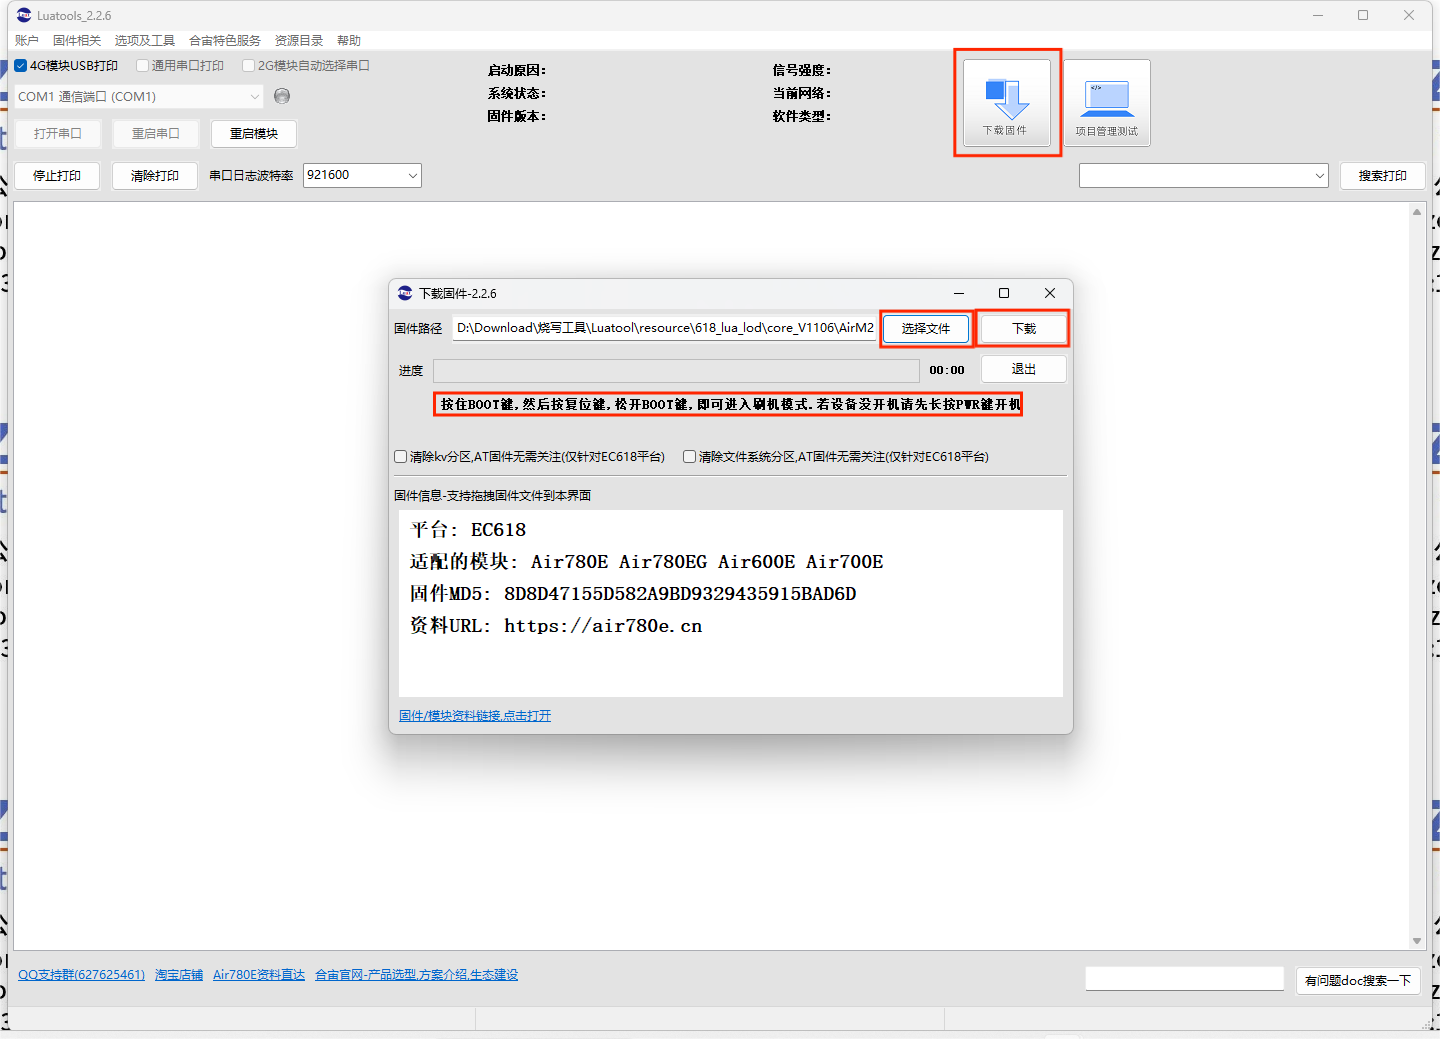This screenshot has height=1039, width=1440.
Task: Open the 固件相关 menu
Action: click(x=77, y=41)
